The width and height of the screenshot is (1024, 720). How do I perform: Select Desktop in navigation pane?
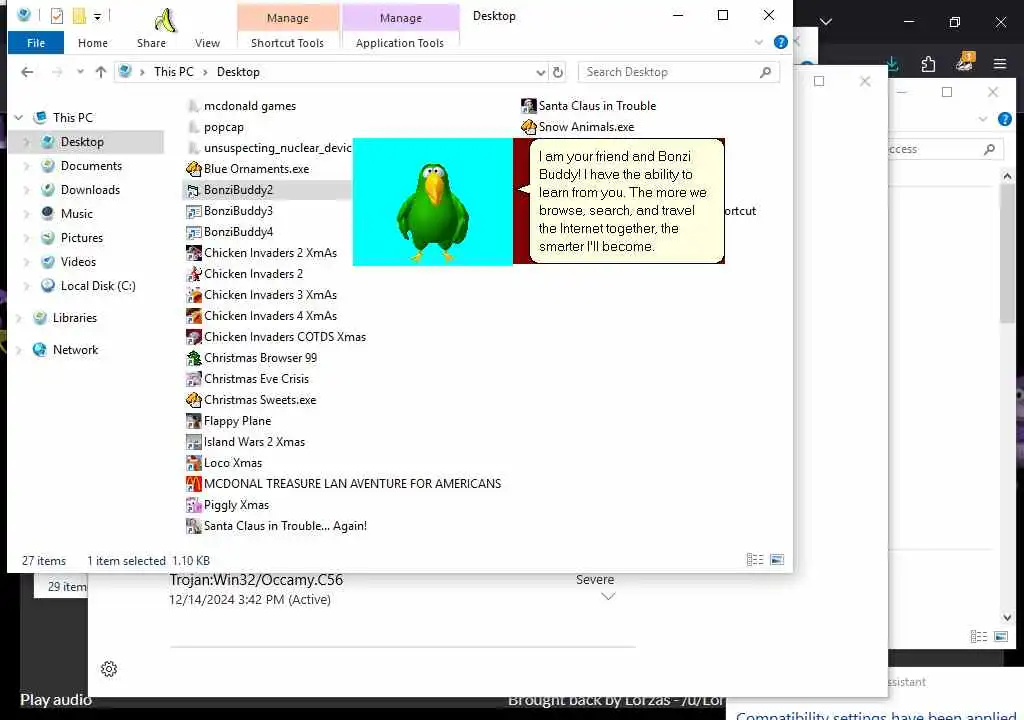(82, 142)
